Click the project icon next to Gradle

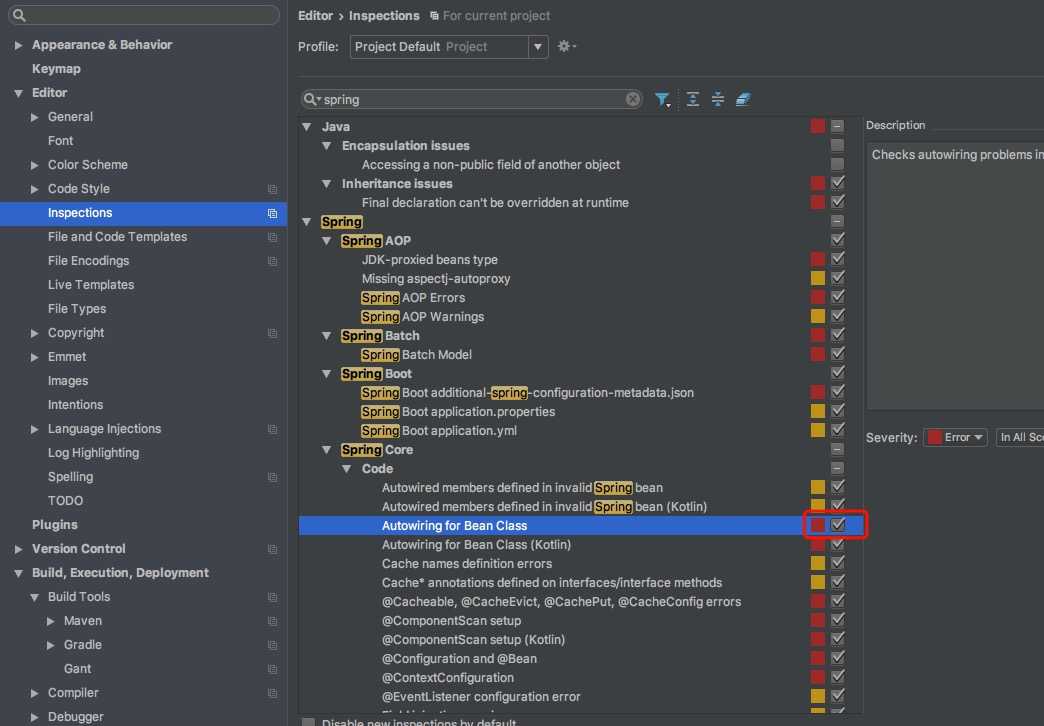pos(272,645)
